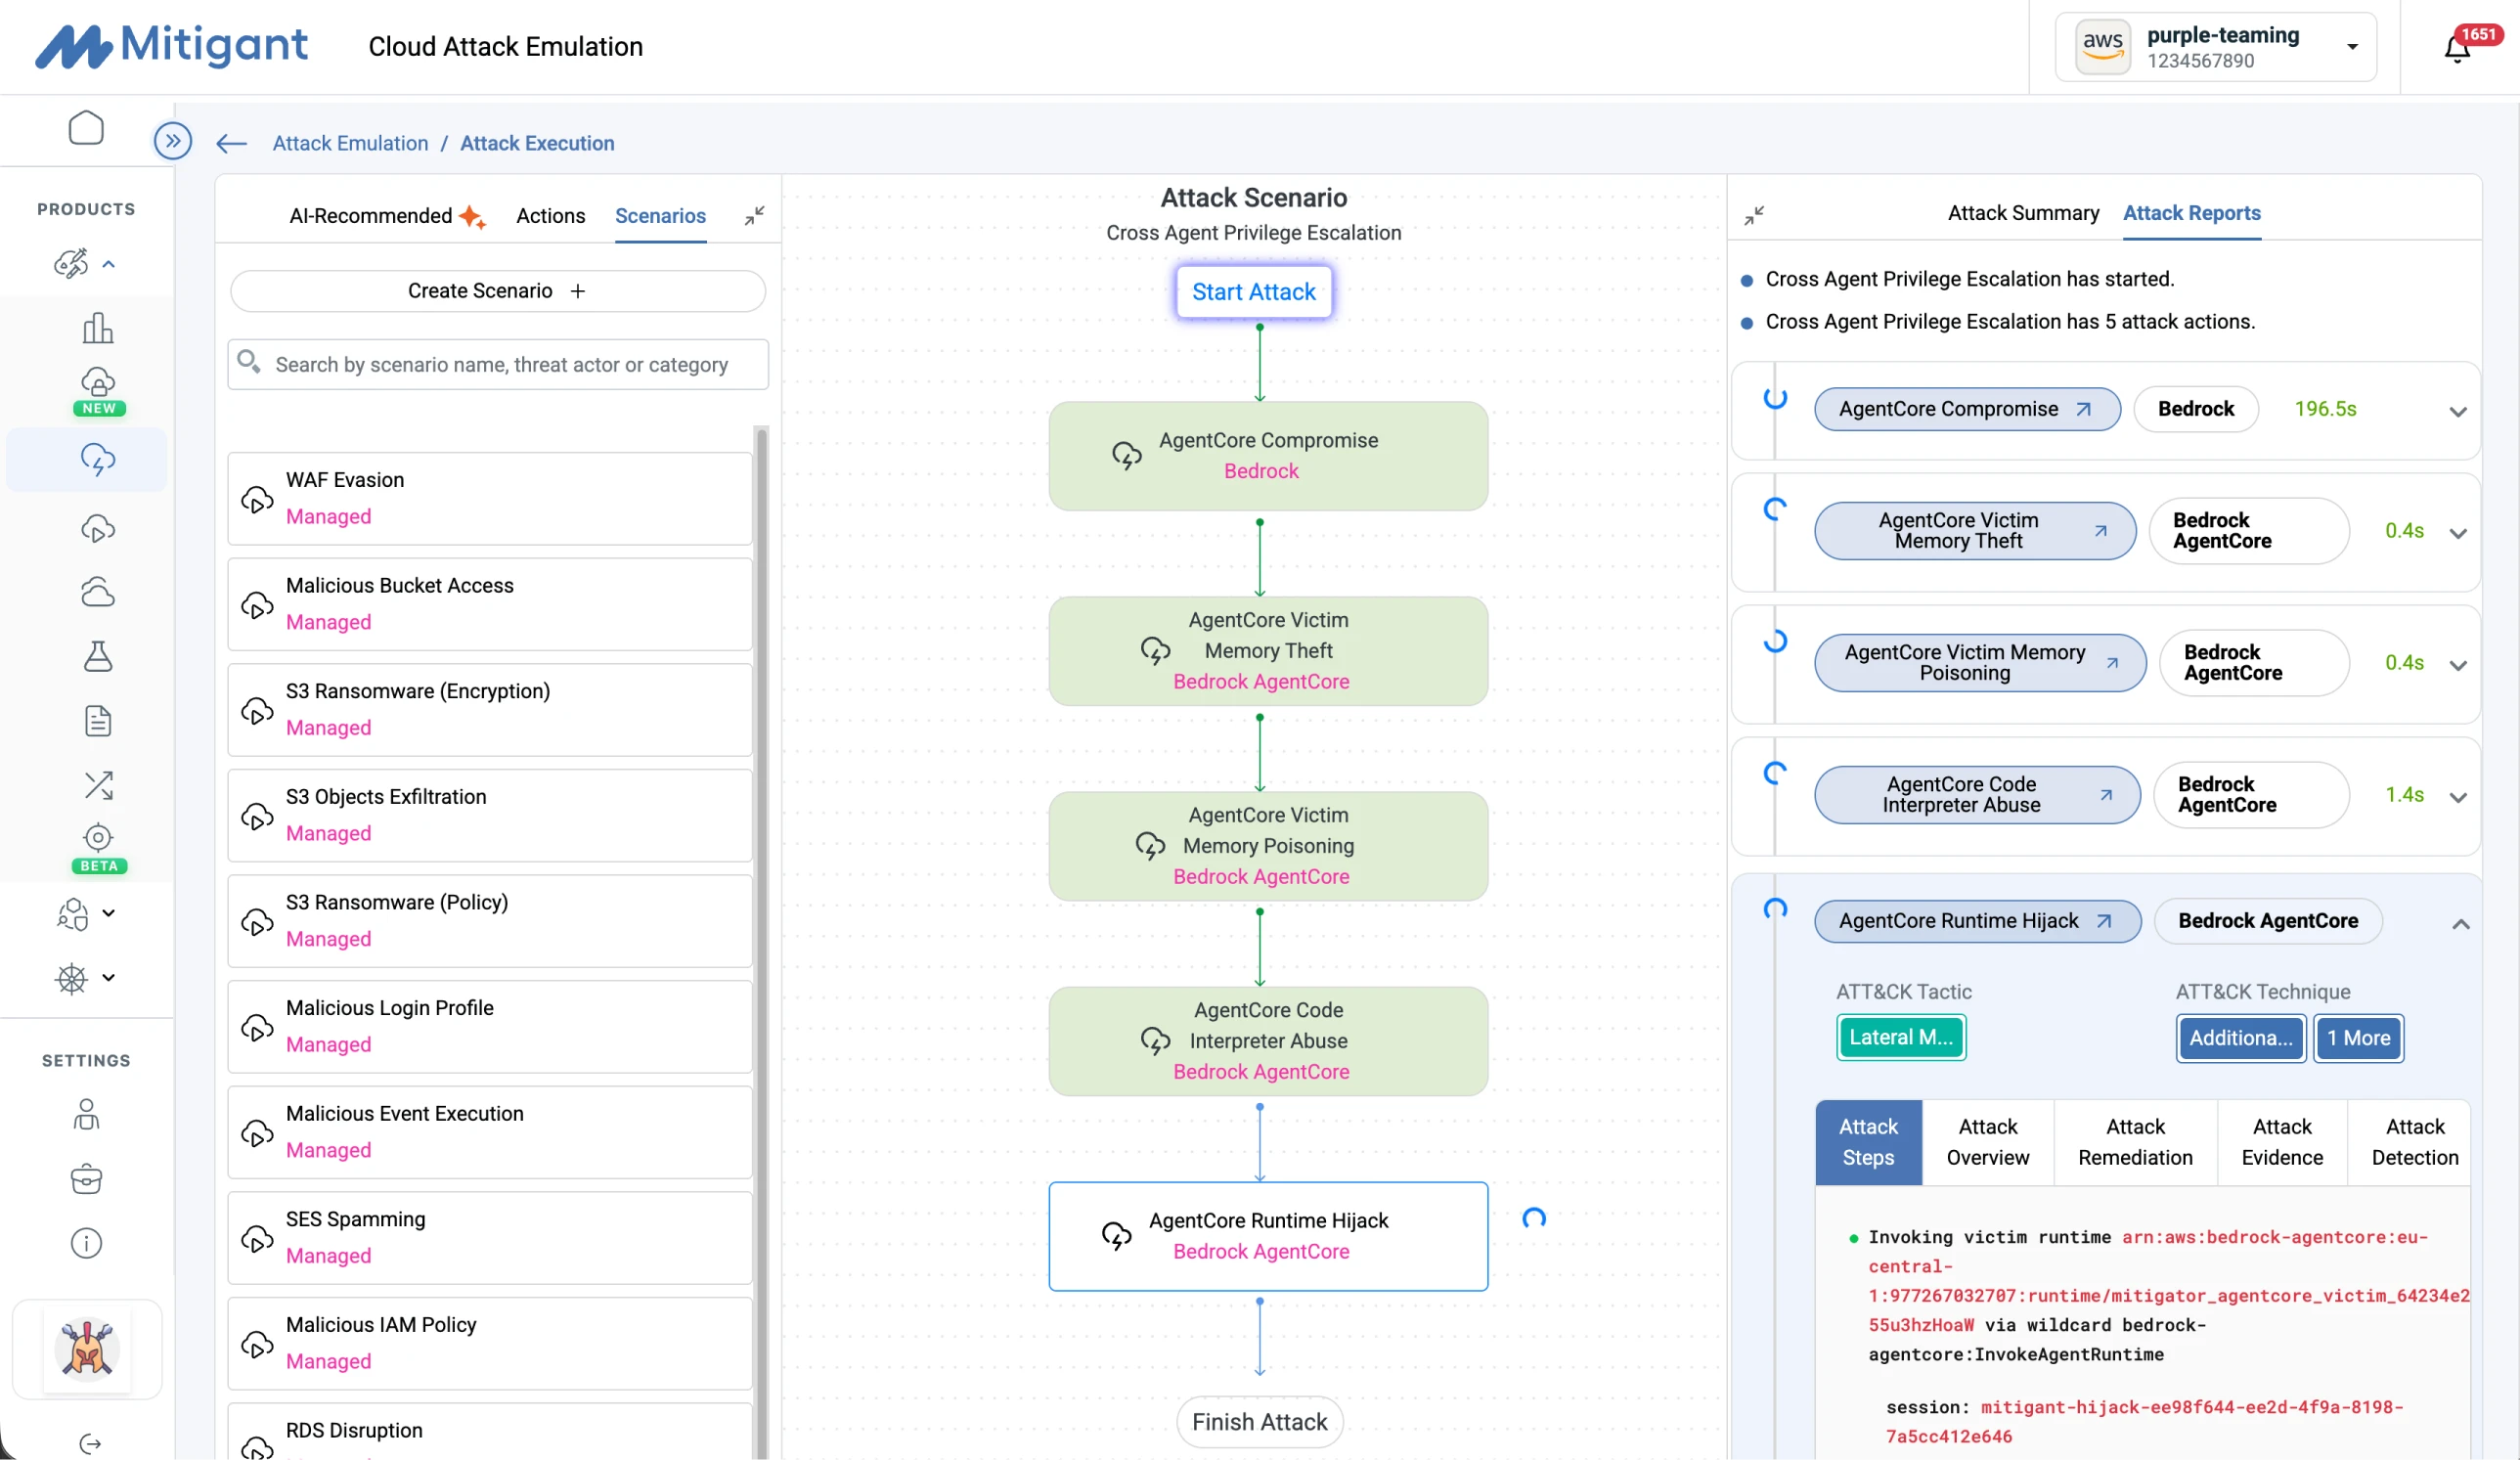The image size is (2520, 1460).
Task: Expand the helm wheel sidebar group chevron
Action: (109, 978)
